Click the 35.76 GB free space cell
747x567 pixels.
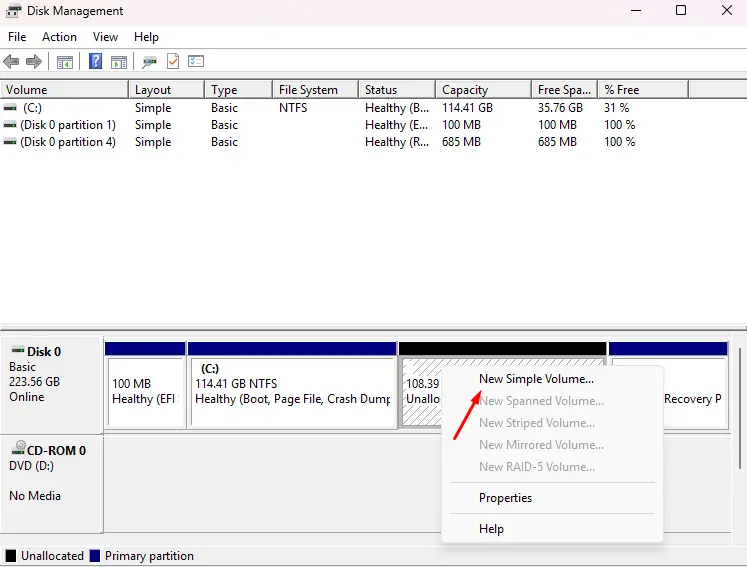pyautogui.click(x=560, y=108)
